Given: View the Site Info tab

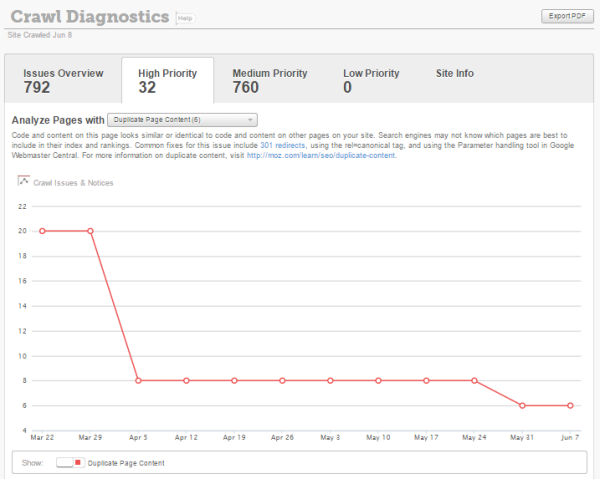Looking at the screenshot, I should (455, 73).
